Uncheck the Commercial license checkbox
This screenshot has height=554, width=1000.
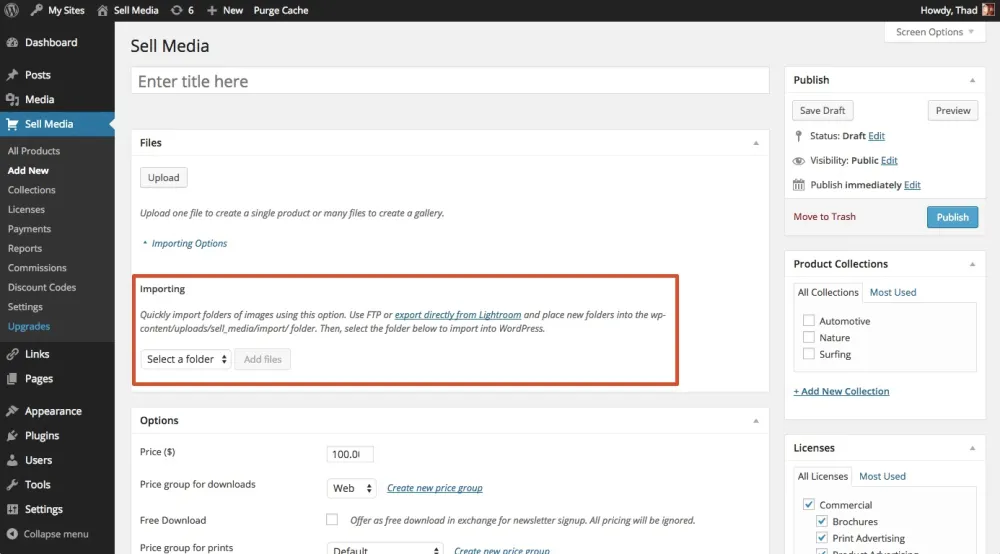click(x=809, y=504)
